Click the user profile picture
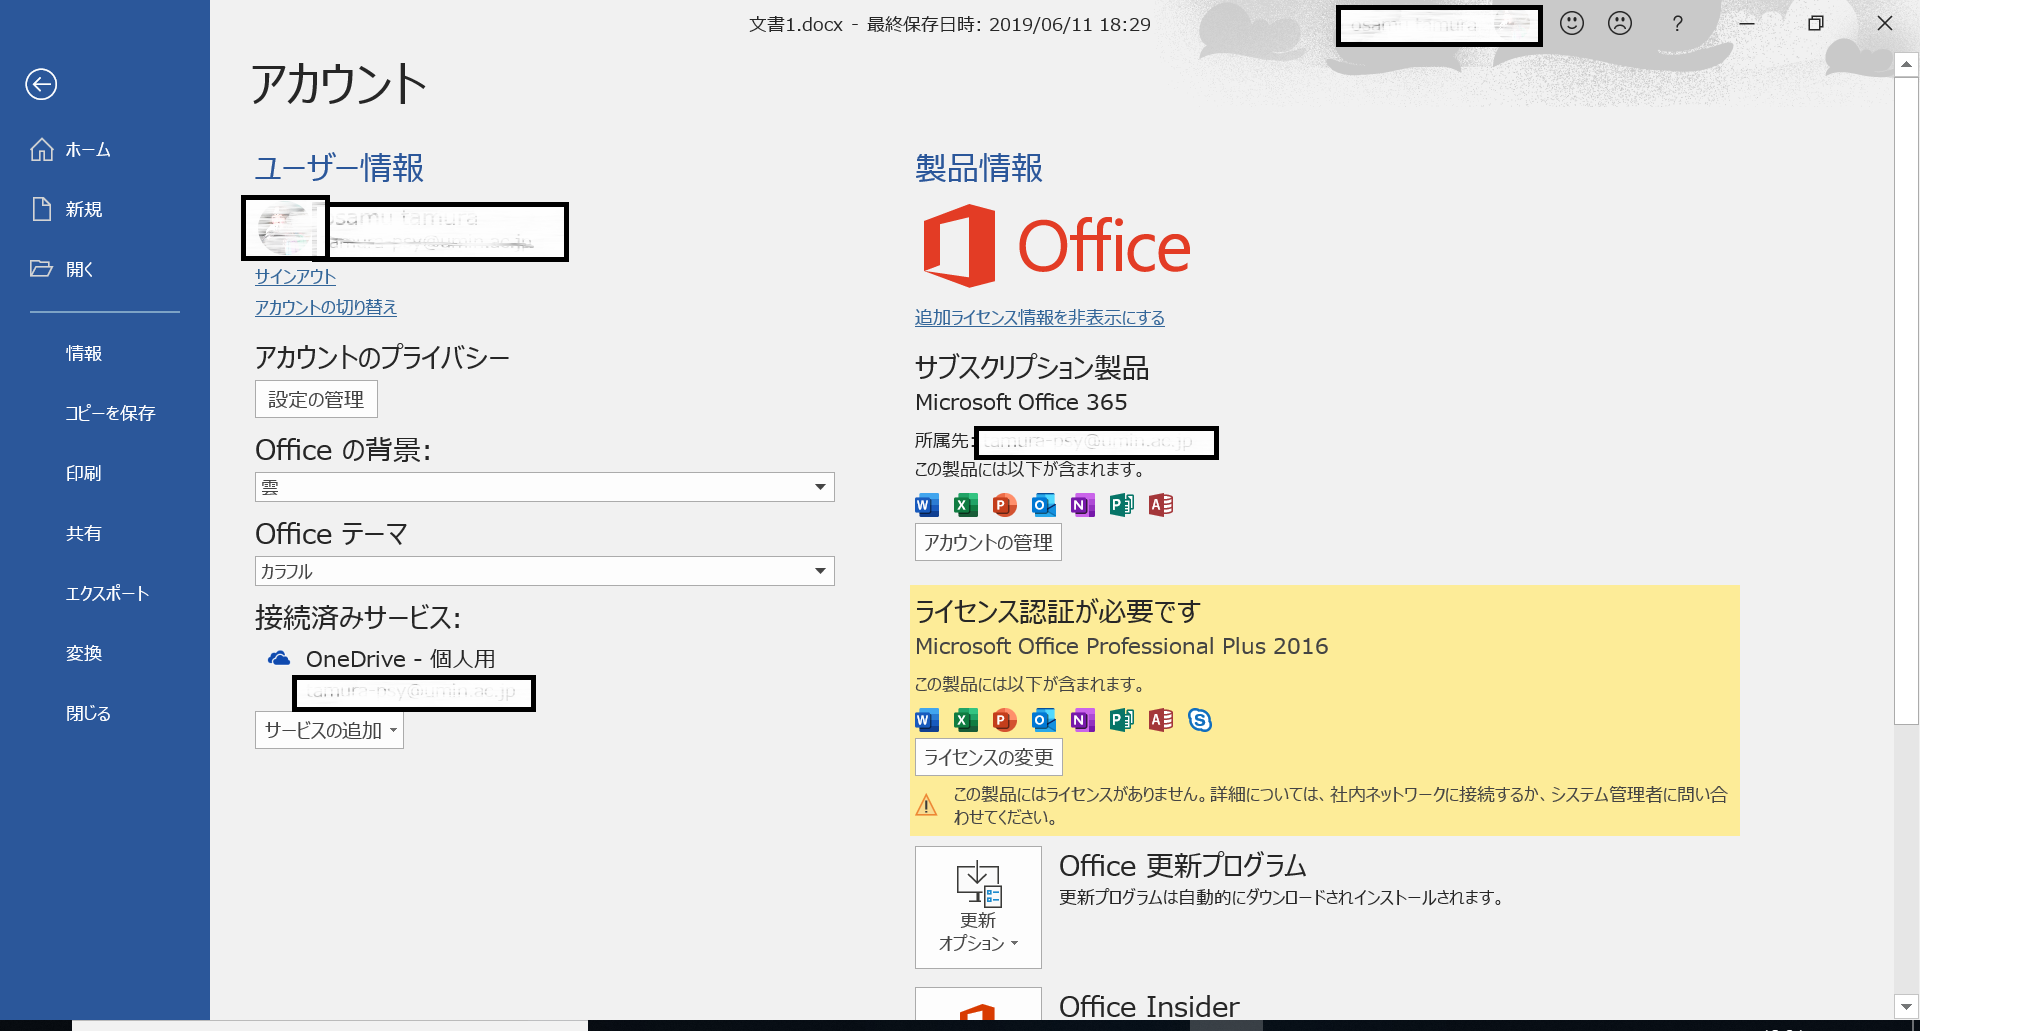 pyautogui.click(x=285, y=229)
